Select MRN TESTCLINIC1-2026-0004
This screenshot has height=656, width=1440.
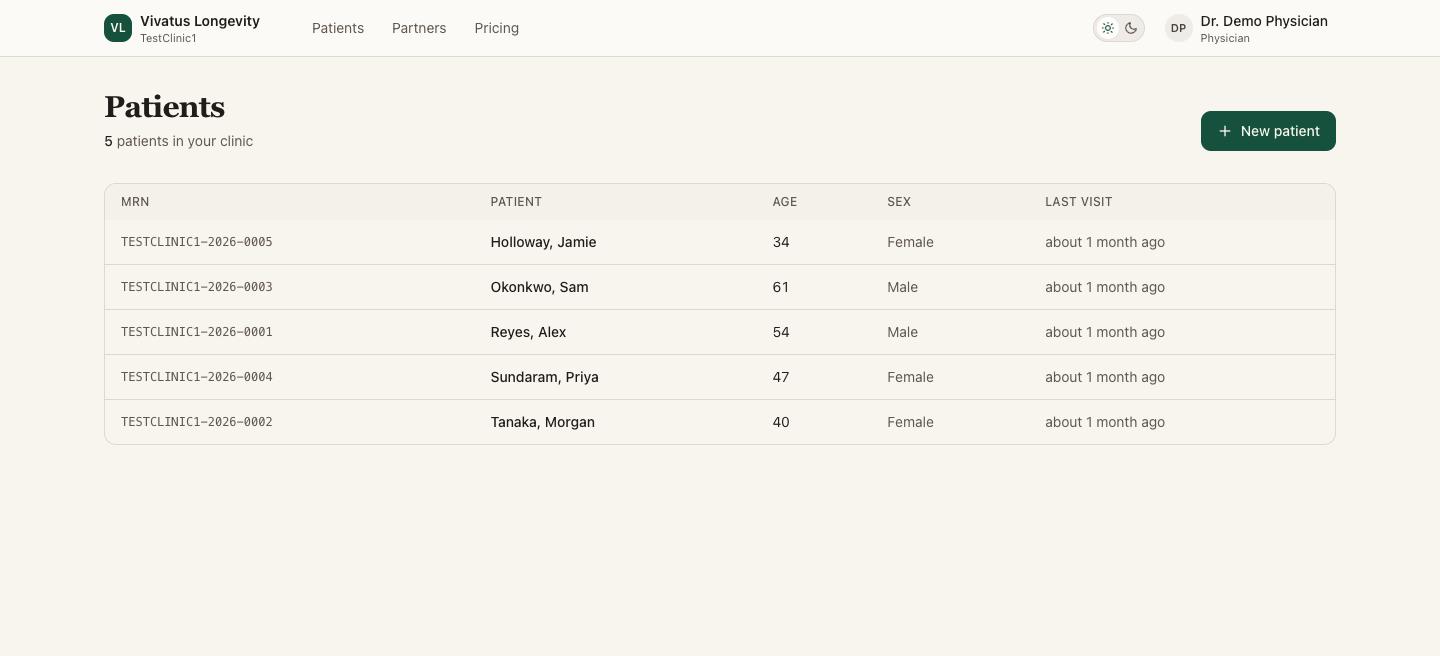tap(197, 377)
